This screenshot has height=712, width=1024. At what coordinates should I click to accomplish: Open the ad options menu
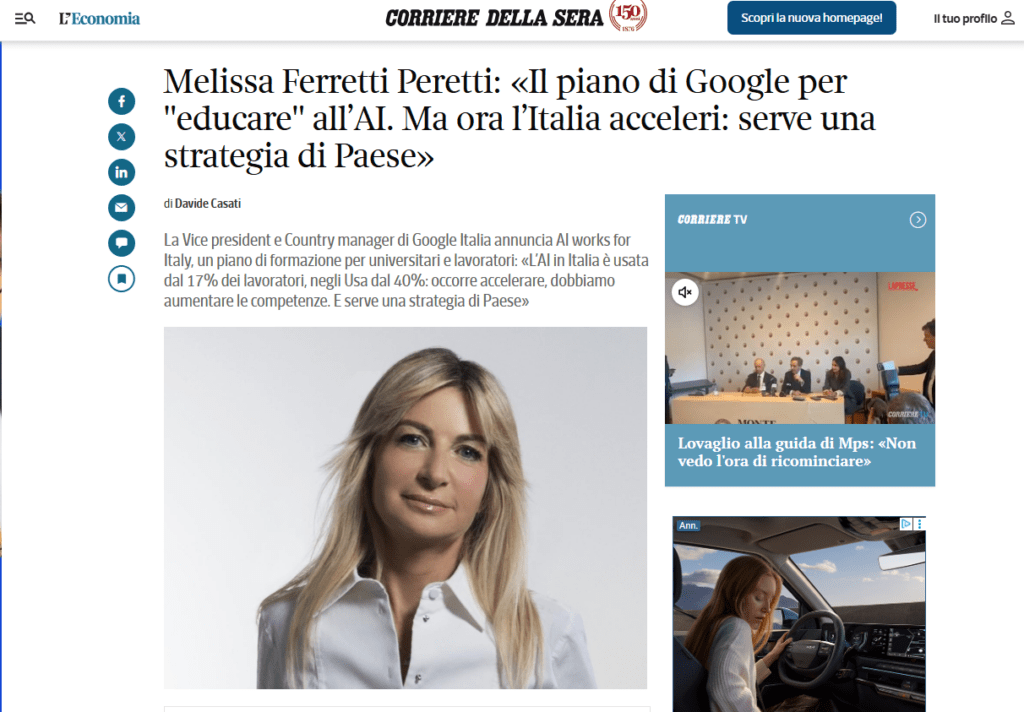tap(920, 524)
